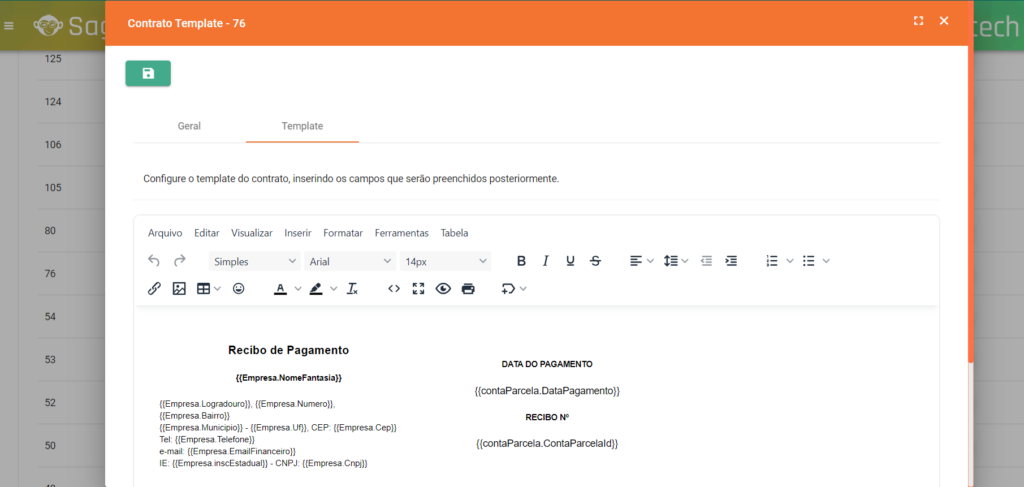Open the Simples paragraph style dropdown
Viewport: 1024px width, 487px height.
pyautogui.click(x=254, y=261)
